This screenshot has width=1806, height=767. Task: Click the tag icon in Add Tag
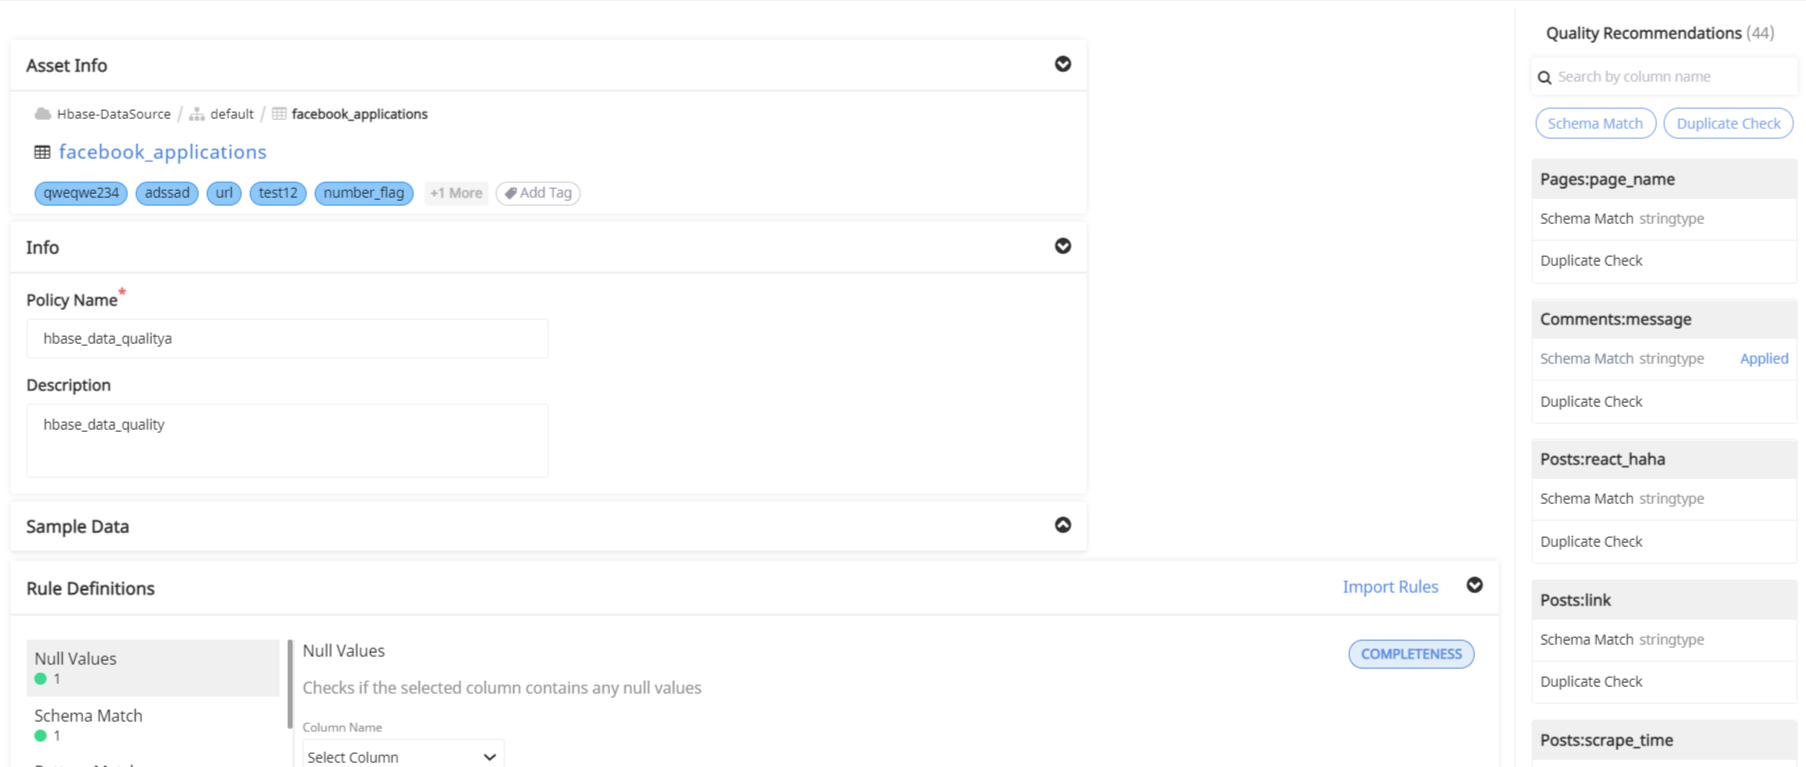pos(511,193)
